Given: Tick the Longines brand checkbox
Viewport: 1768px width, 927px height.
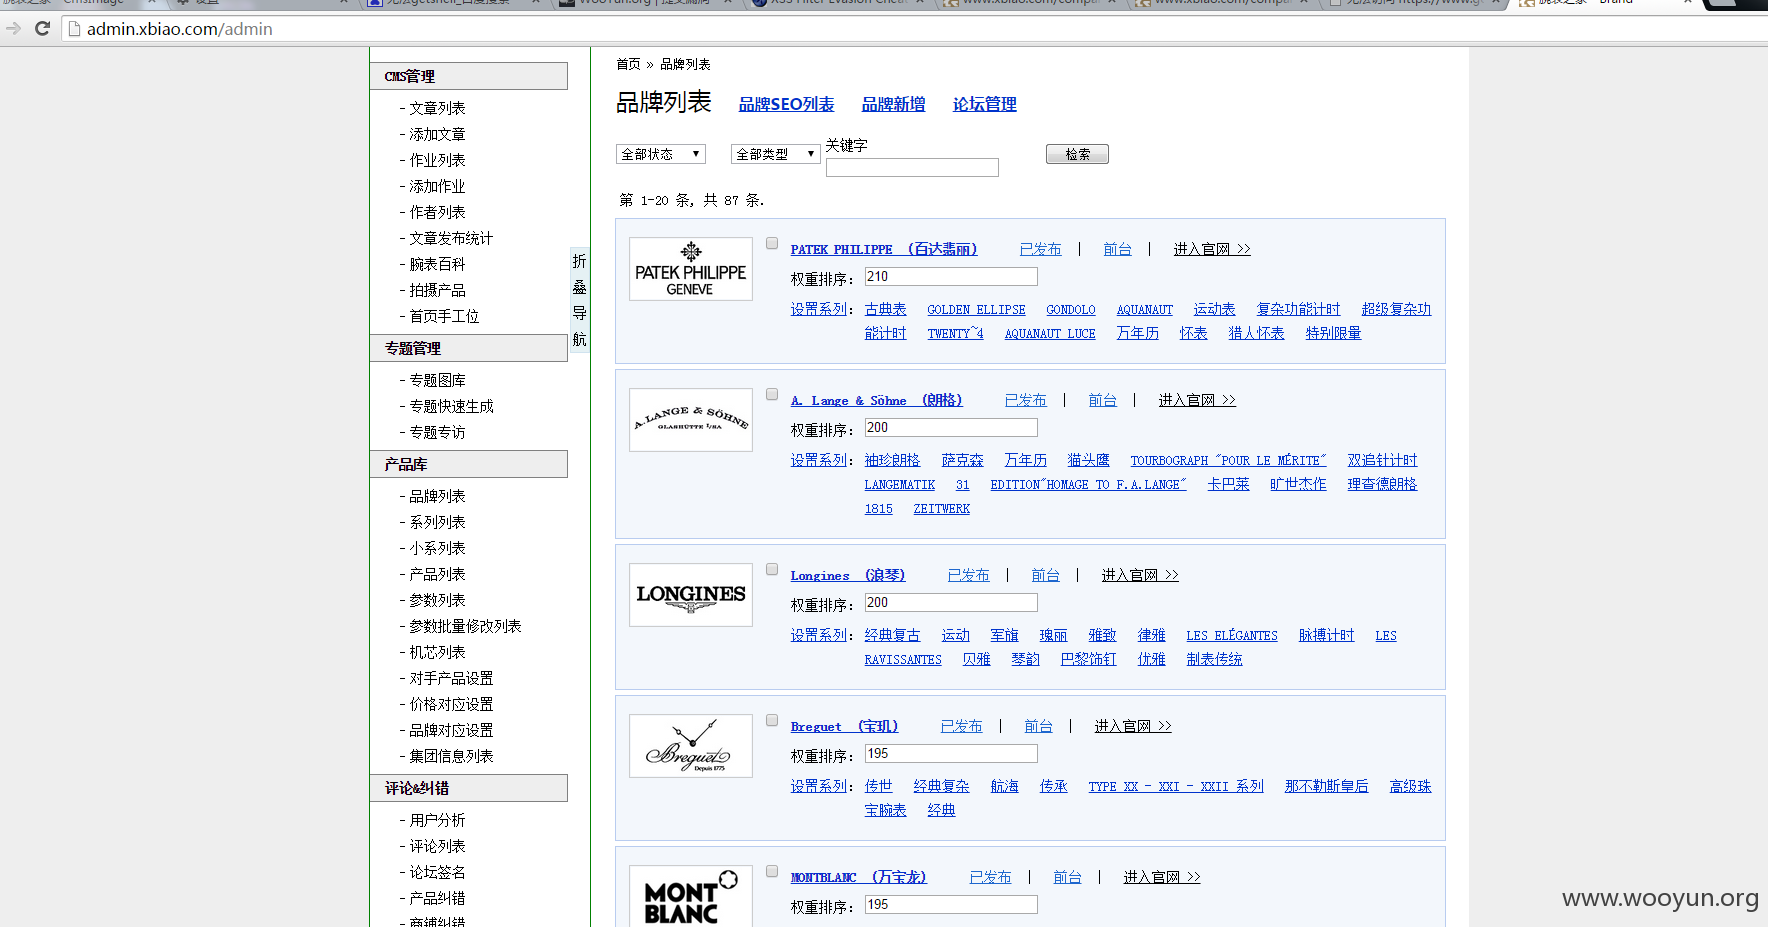Looking at the screenshot, I should (x=772, y=569).
